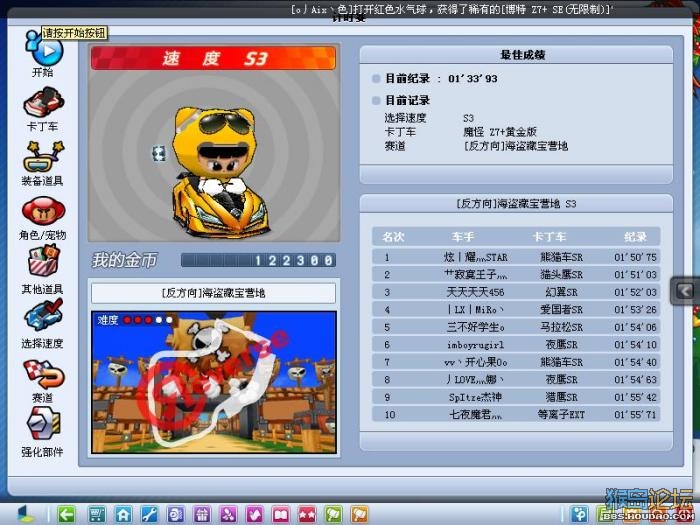Click the home house icon
This screenshot has width=700, height=525.
(123, 515)
